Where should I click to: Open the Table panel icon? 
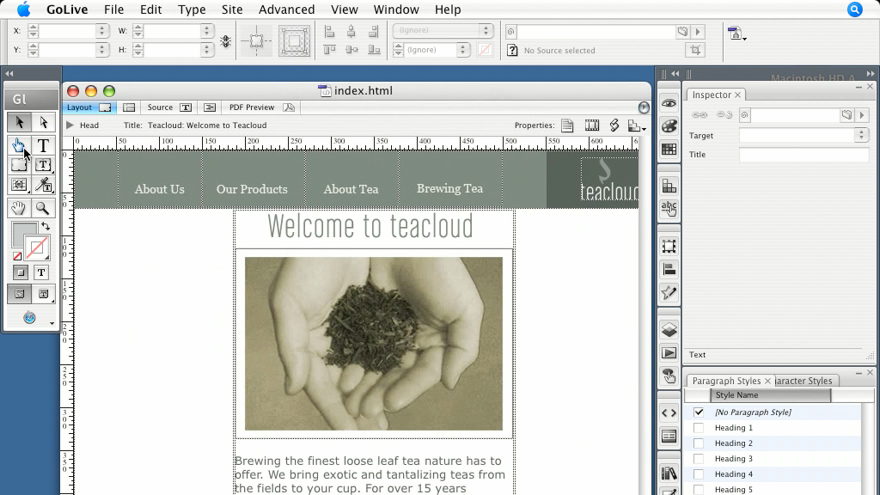[669, 149]
